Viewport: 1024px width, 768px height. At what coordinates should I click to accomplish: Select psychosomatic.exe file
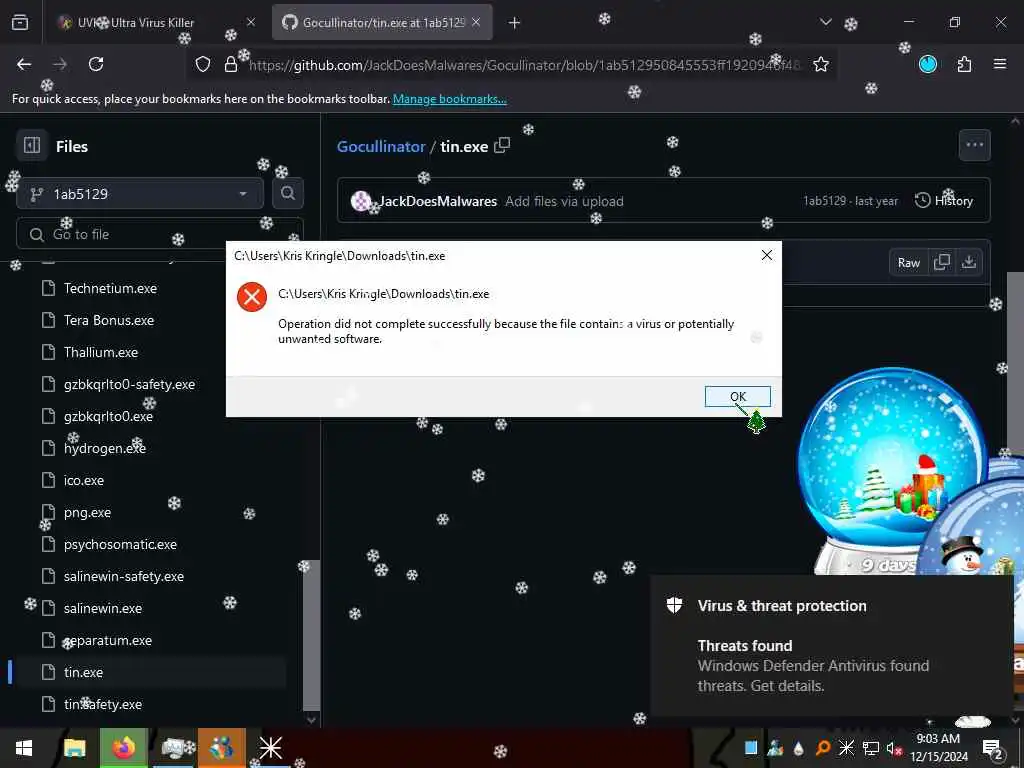[120, 544]
